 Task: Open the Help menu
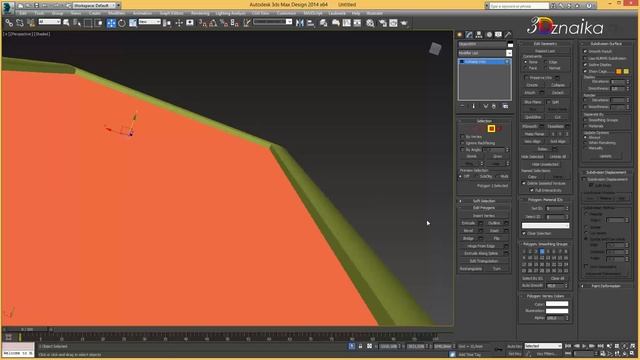(x=356, y=13)
